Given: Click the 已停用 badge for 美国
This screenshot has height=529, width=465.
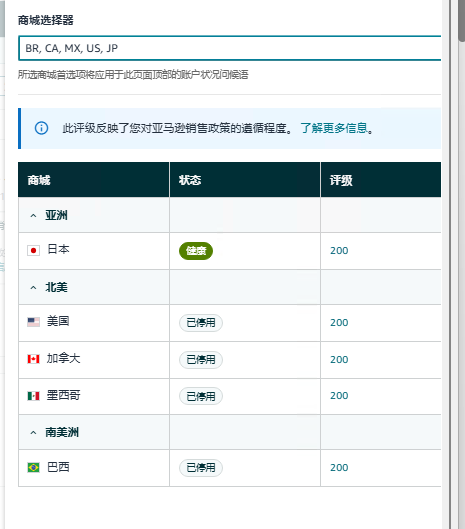Looking at the screenshot, I should point(201,323).
